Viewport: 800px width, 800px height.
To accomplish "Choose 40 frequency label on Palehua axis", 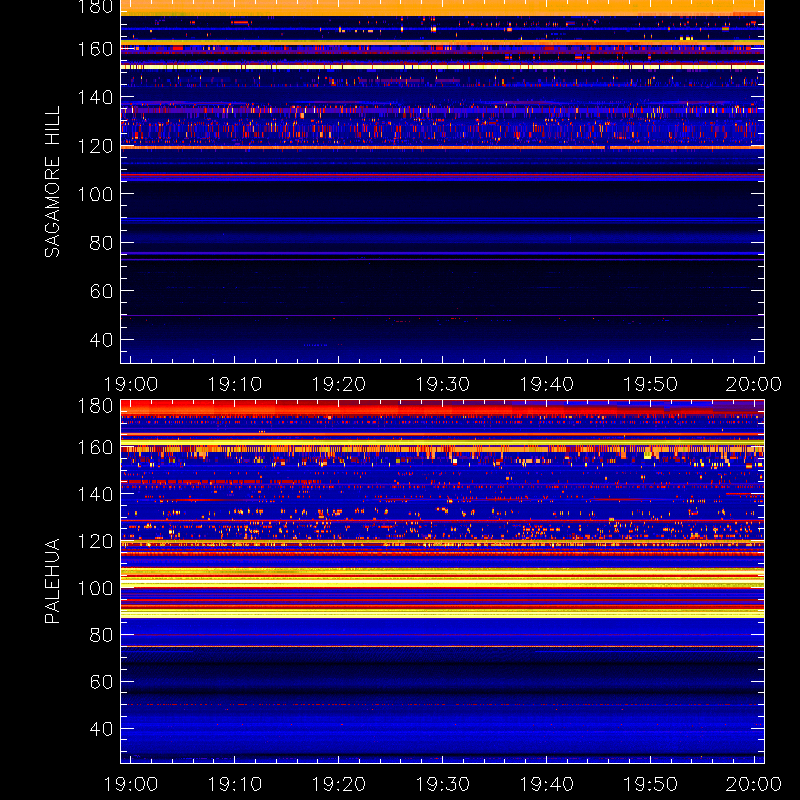I will click(101, 729).
